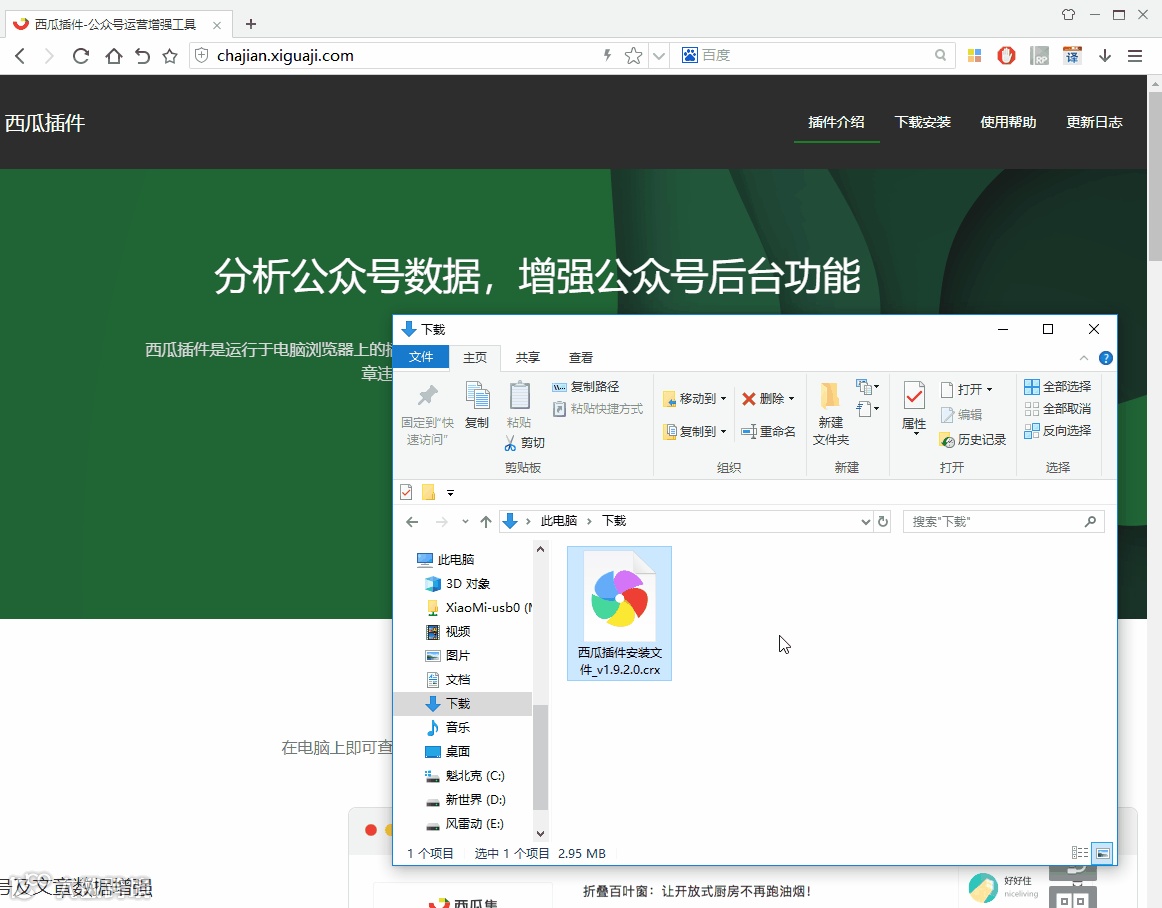The image size is (1162, 908).
Task: Expand the 删除 dropdown arrow
Action: click(791, 399)
